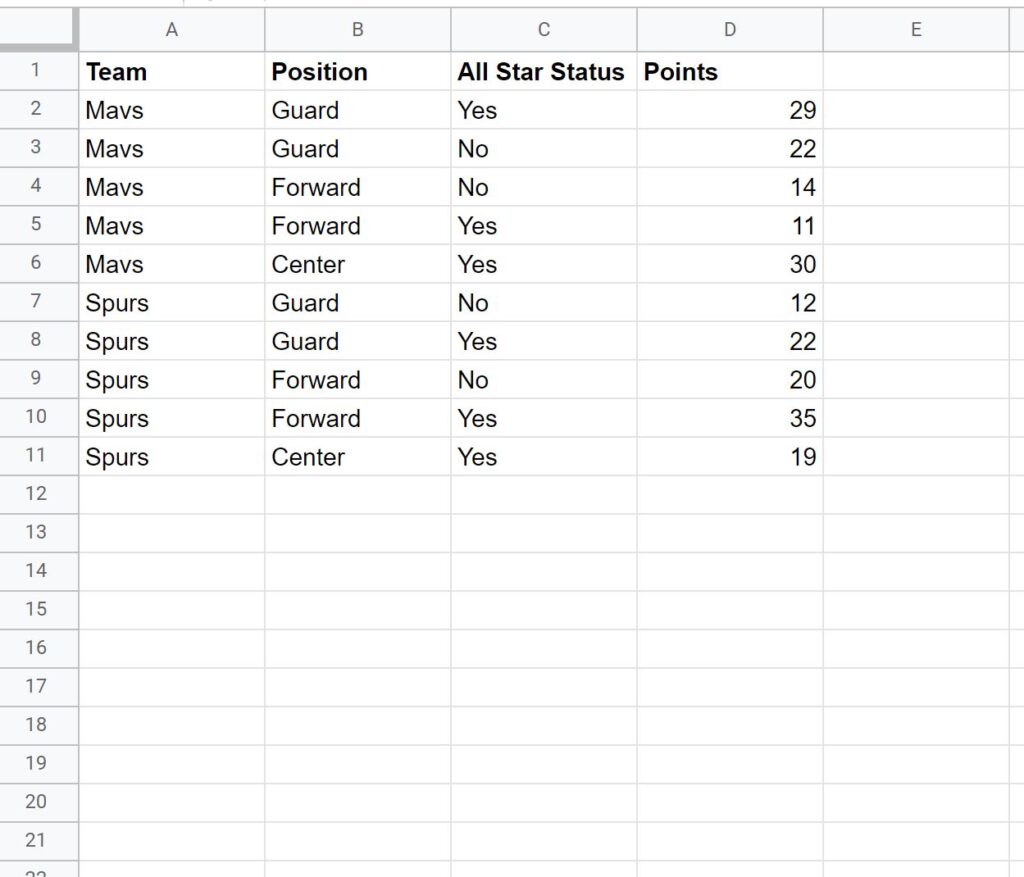Select column C header
Image resolution: width=1024 pixels, height=877 pixels.
(543, 30)
